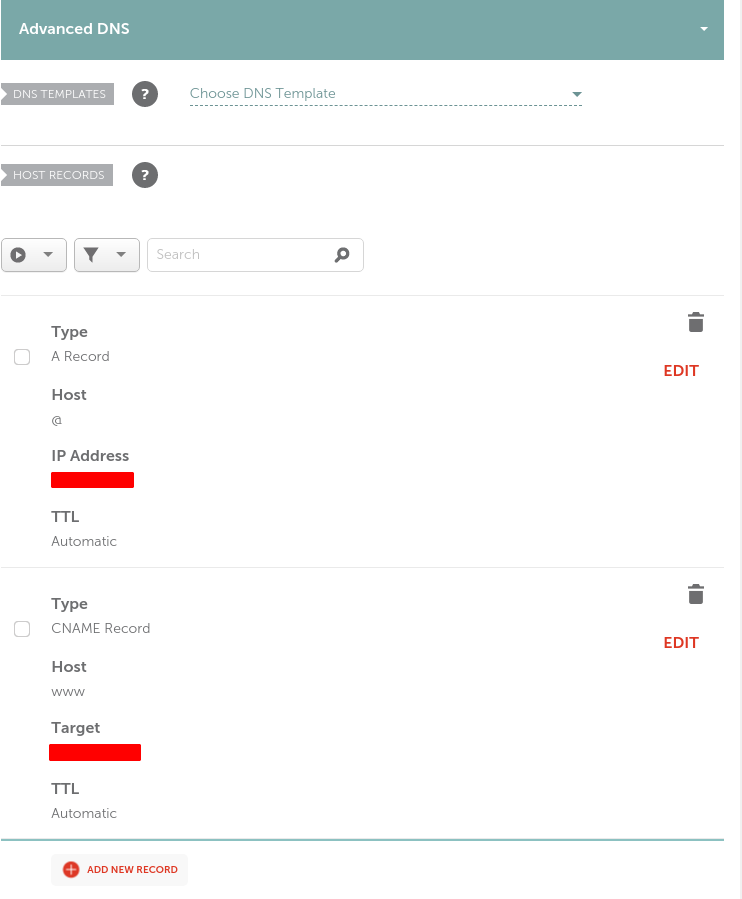
Task: Click the Host Records help question mark icon
Action: pos(145,175)
